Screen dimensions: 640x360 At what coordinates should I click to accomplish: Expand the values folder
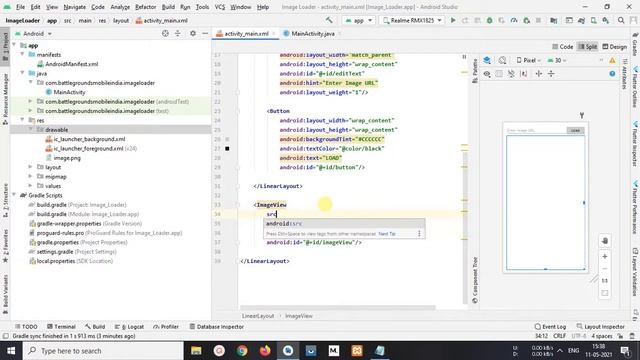click(30, 186)
